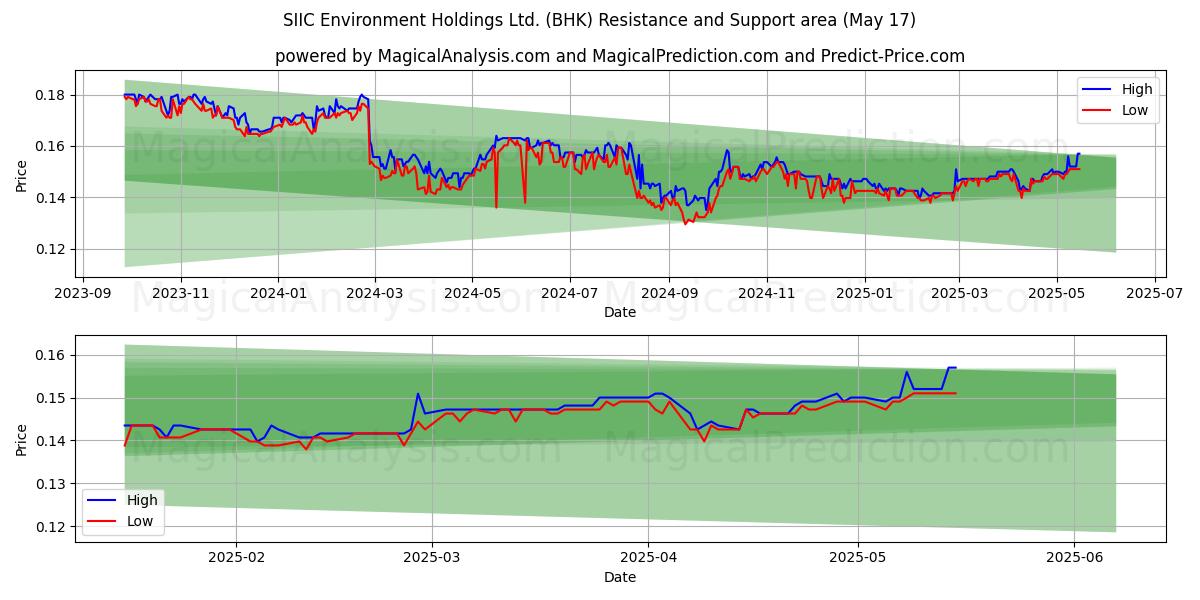This screenshot has width=1200, height=600.
Task: Click the bottom chart 'Price' axis label
Action: [x=22, y=439]
